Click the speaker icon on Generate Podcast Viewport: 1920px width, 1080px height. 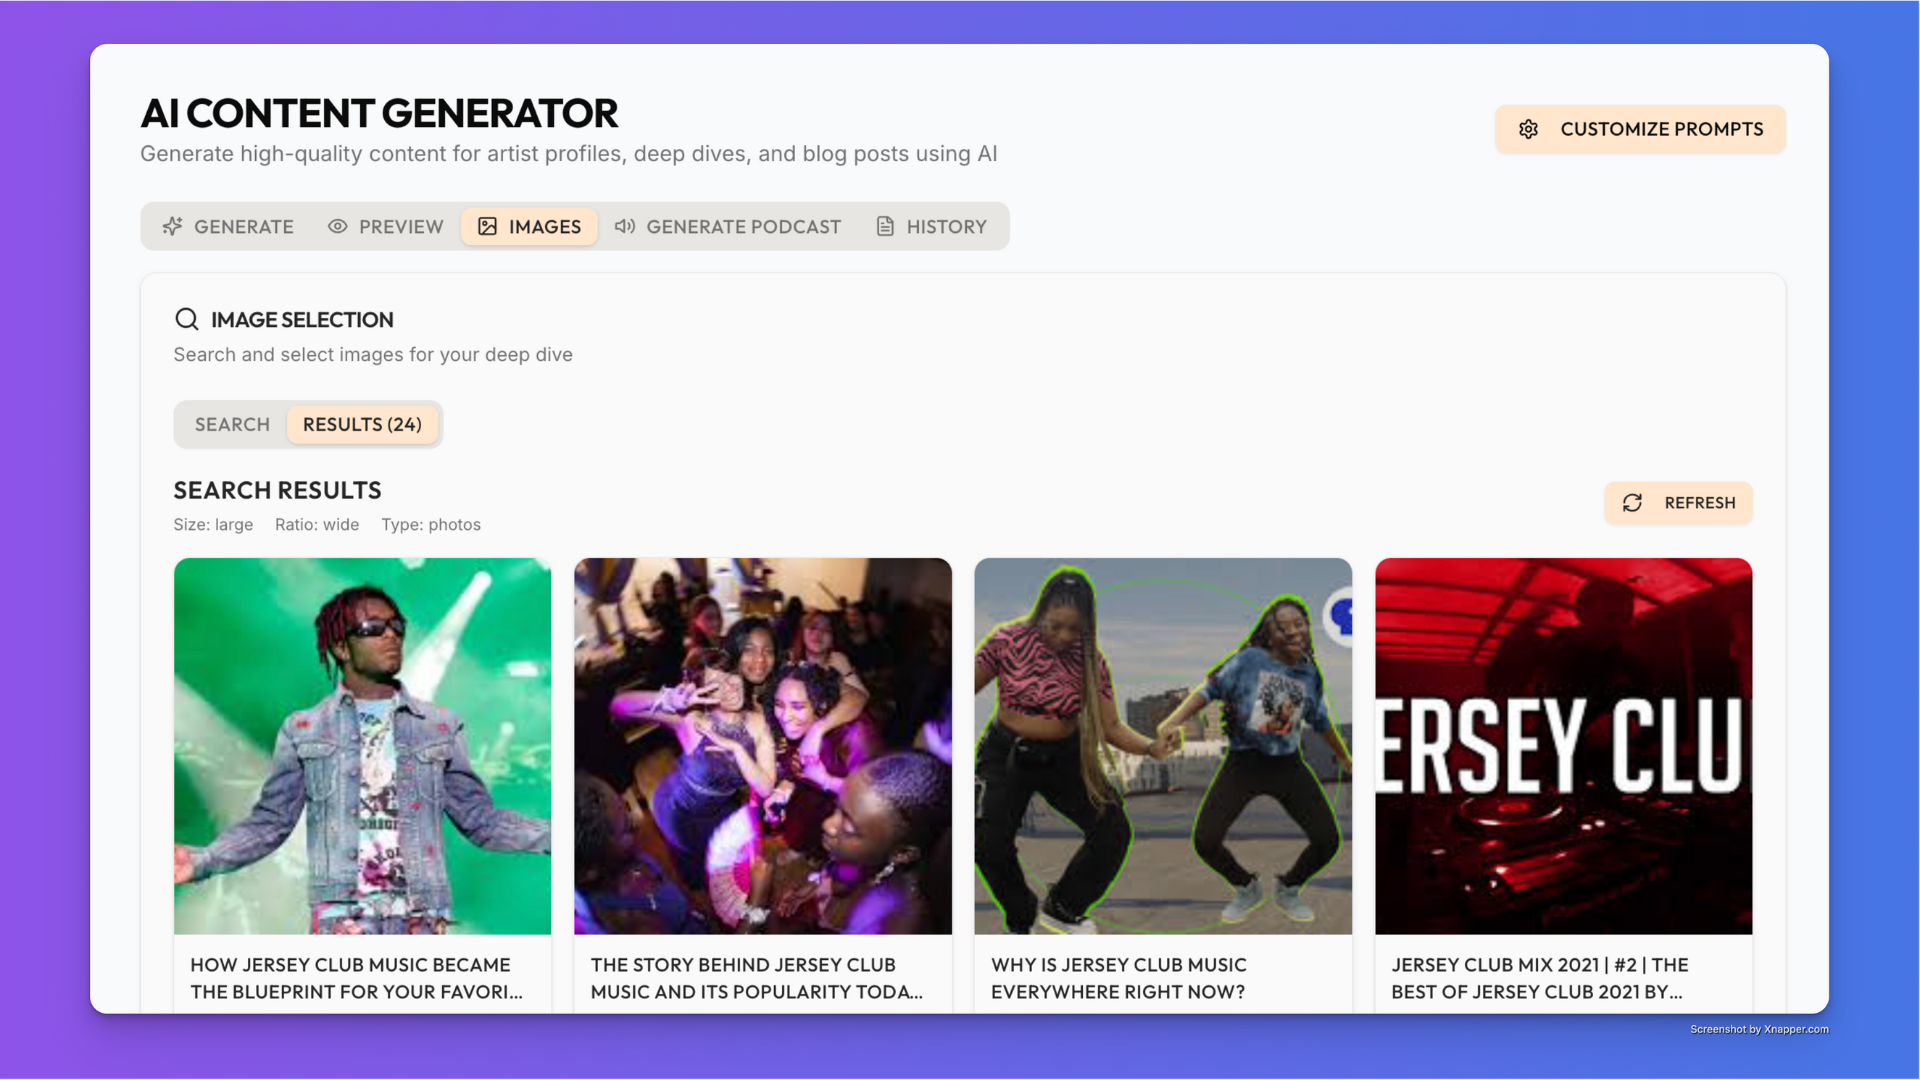pyautogui.click(x=625, y=226)
